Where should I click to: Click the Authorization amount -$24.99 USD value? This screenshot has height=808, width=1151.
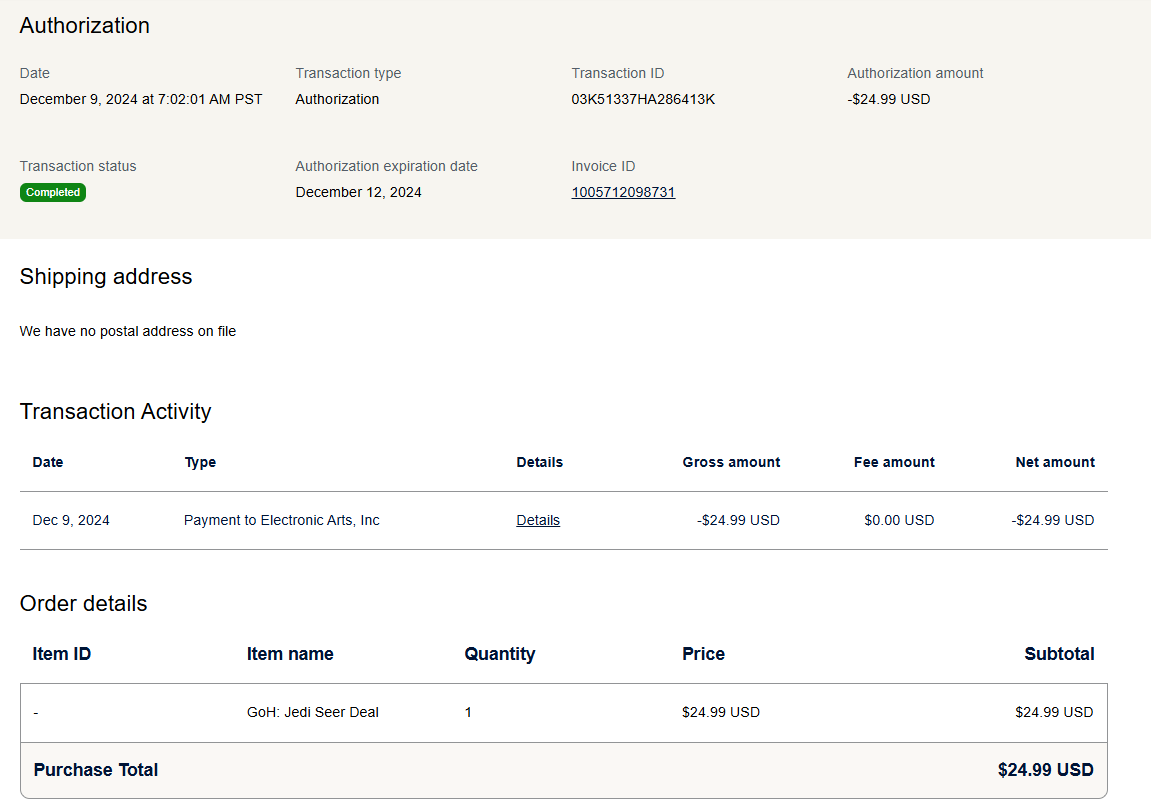[x=888, y=99]
